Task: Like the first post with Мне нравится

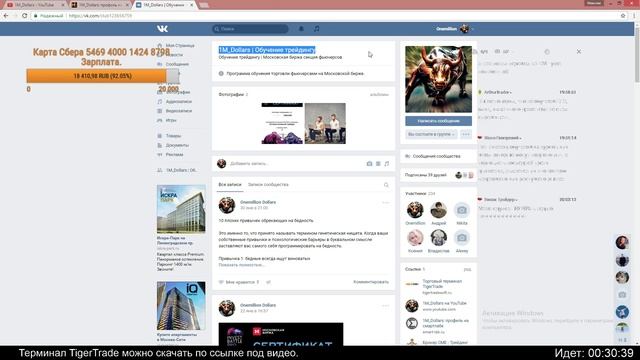Action: (239, 282)
